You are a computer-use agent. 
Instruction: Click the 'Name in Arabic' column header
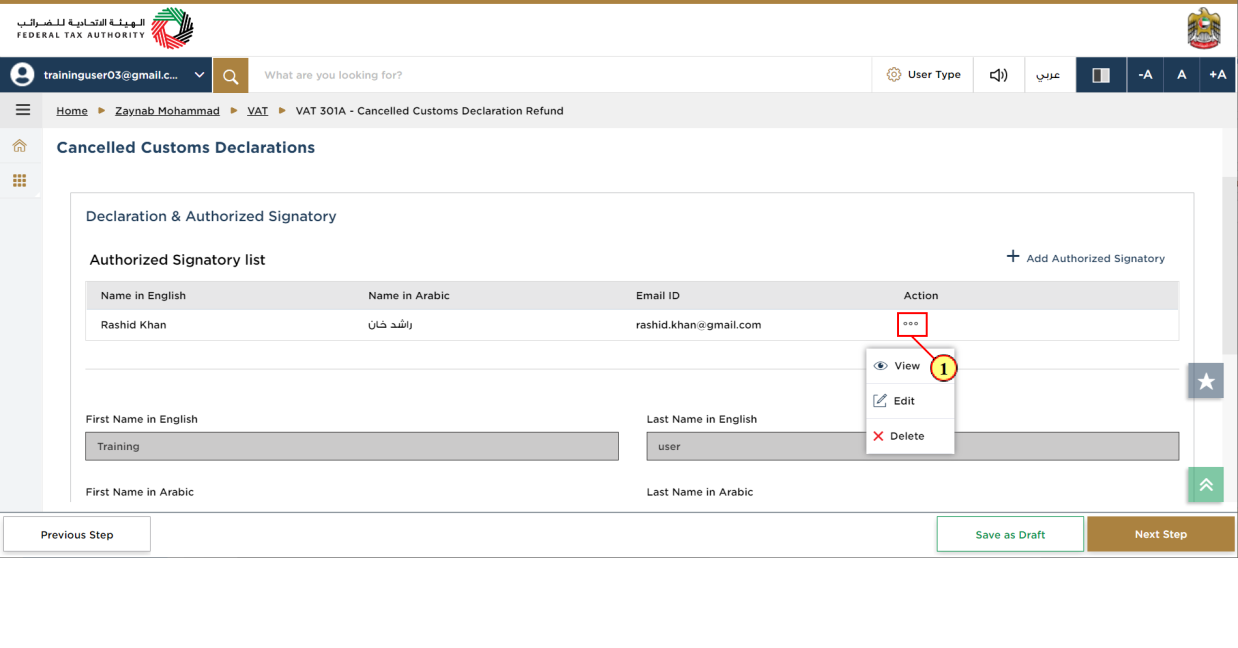[409, 296]
